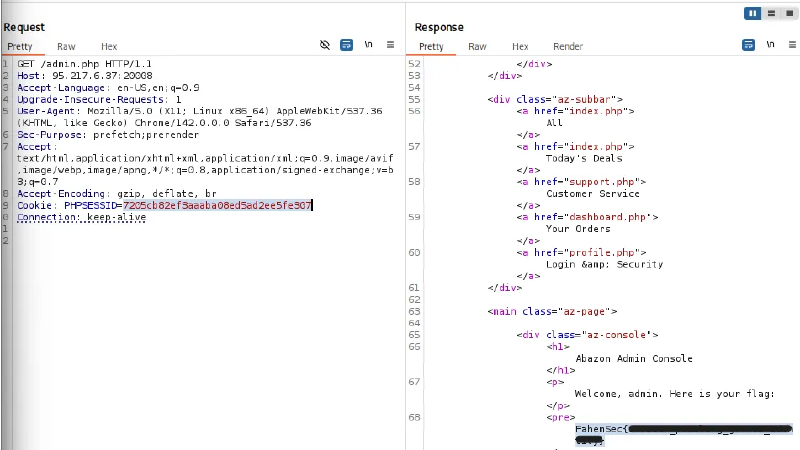
Task: Show response newline characters \n icon
Action: coord(770,45)
